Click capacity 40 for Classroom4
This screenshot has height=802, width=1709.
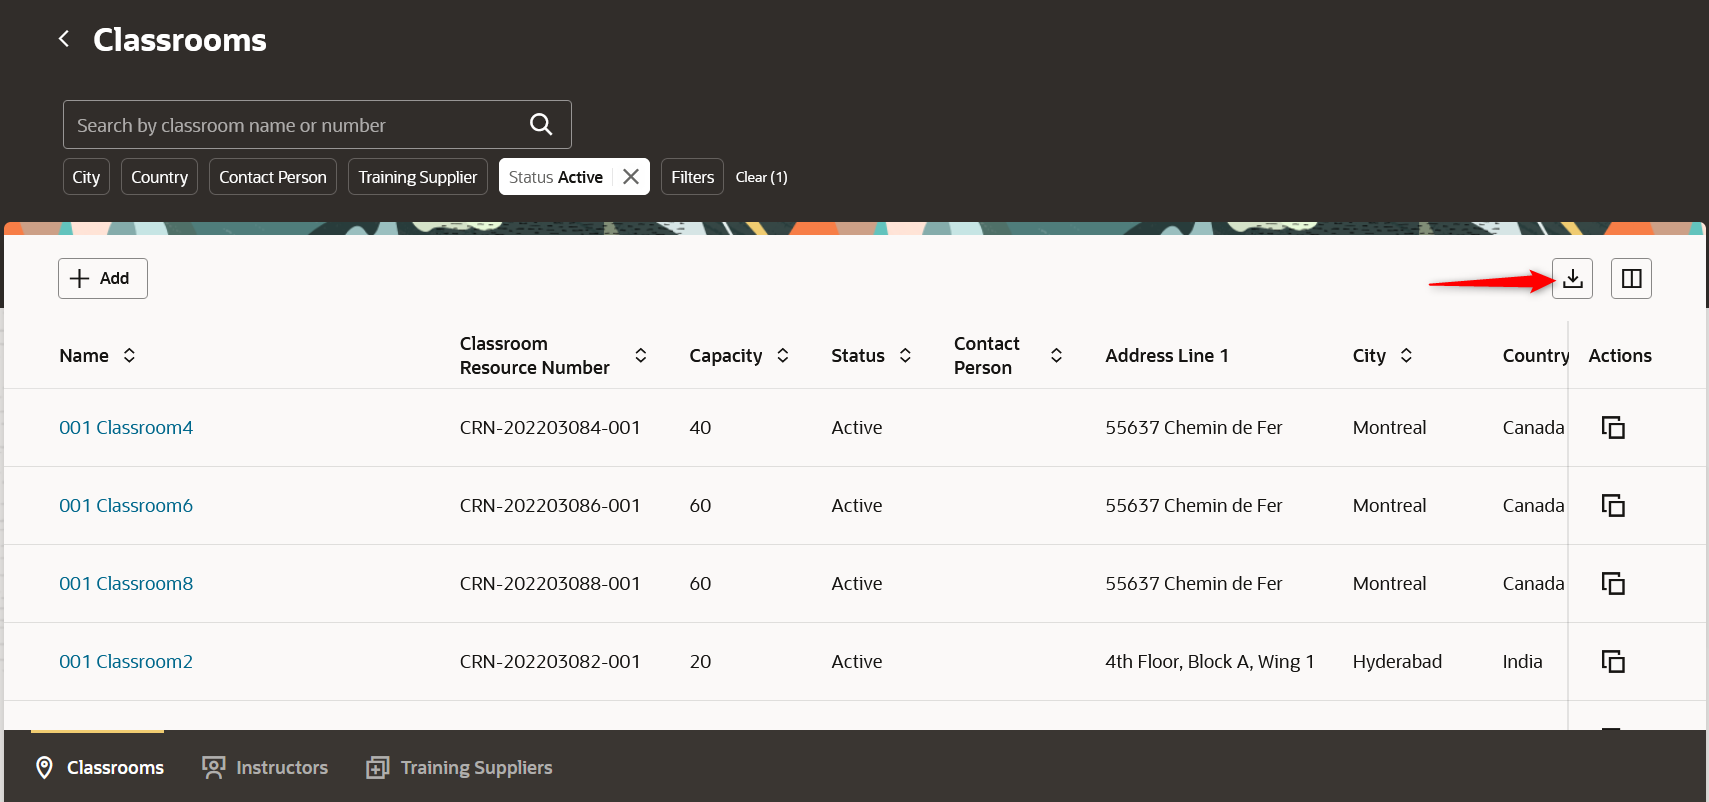(700, 427)
